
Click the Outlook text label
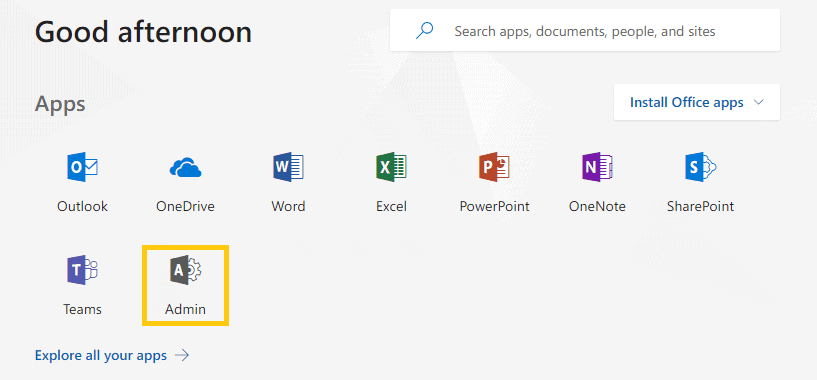click(82, 206)
